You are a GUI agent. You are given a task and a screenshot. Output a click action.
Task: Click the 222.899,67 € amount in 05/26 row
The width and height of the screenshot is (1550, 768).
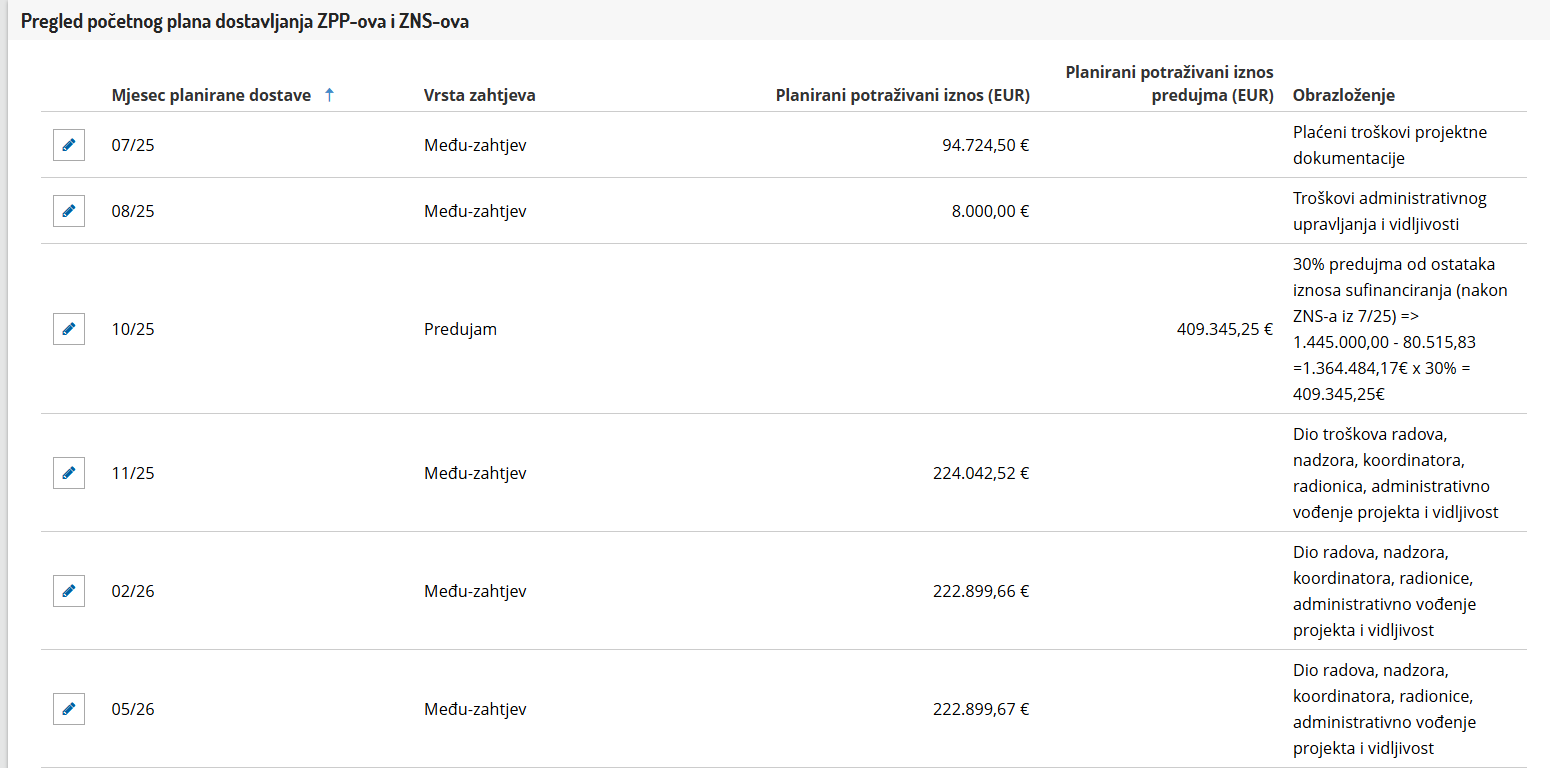(980, 709)
